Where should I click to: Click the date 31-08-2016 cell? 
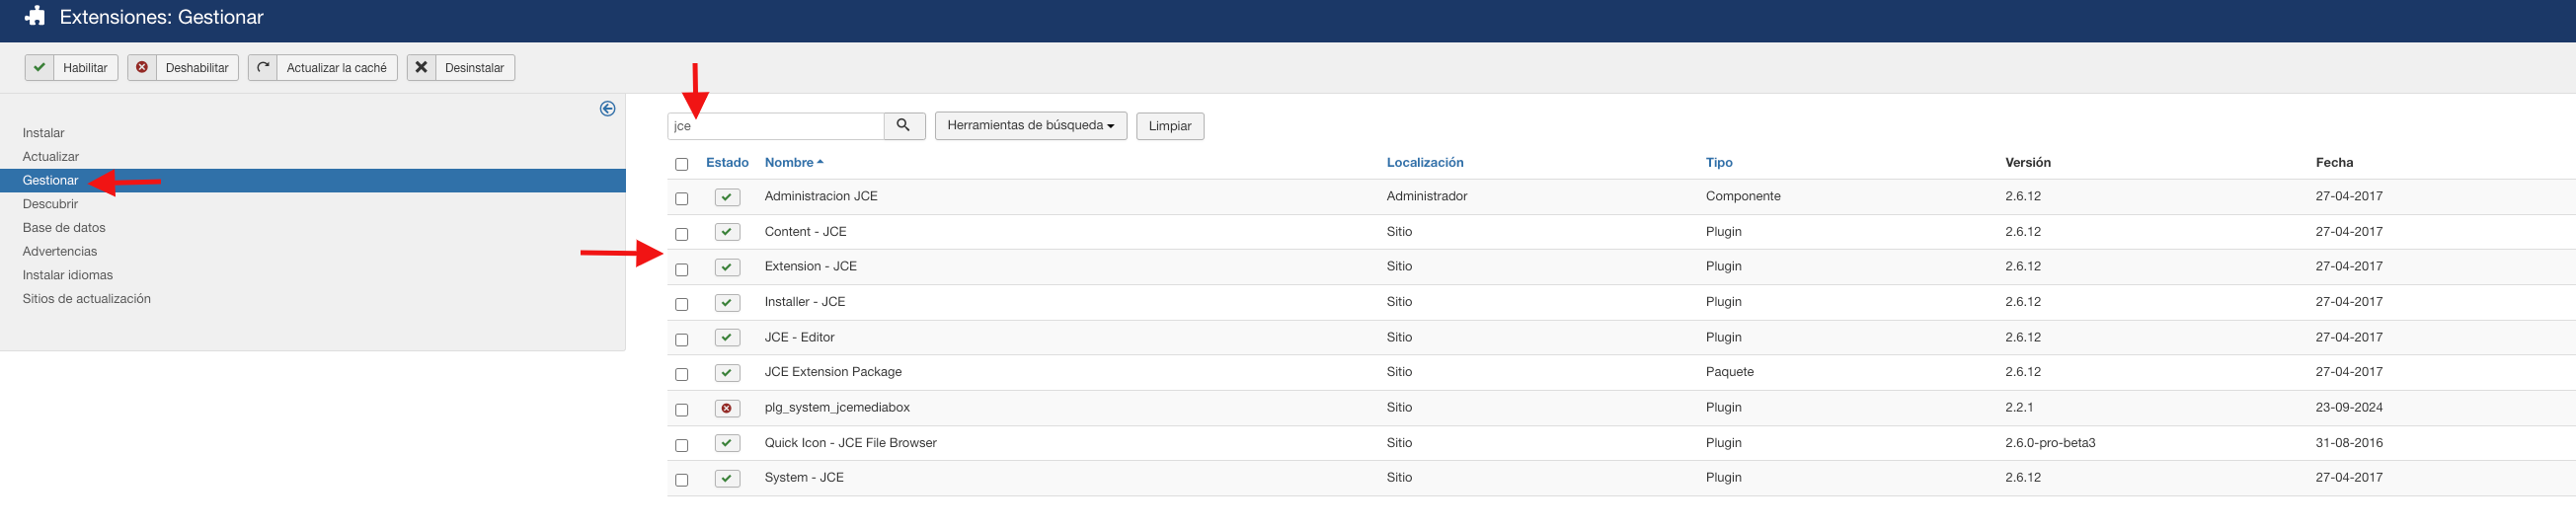[x=2349, y=442]
